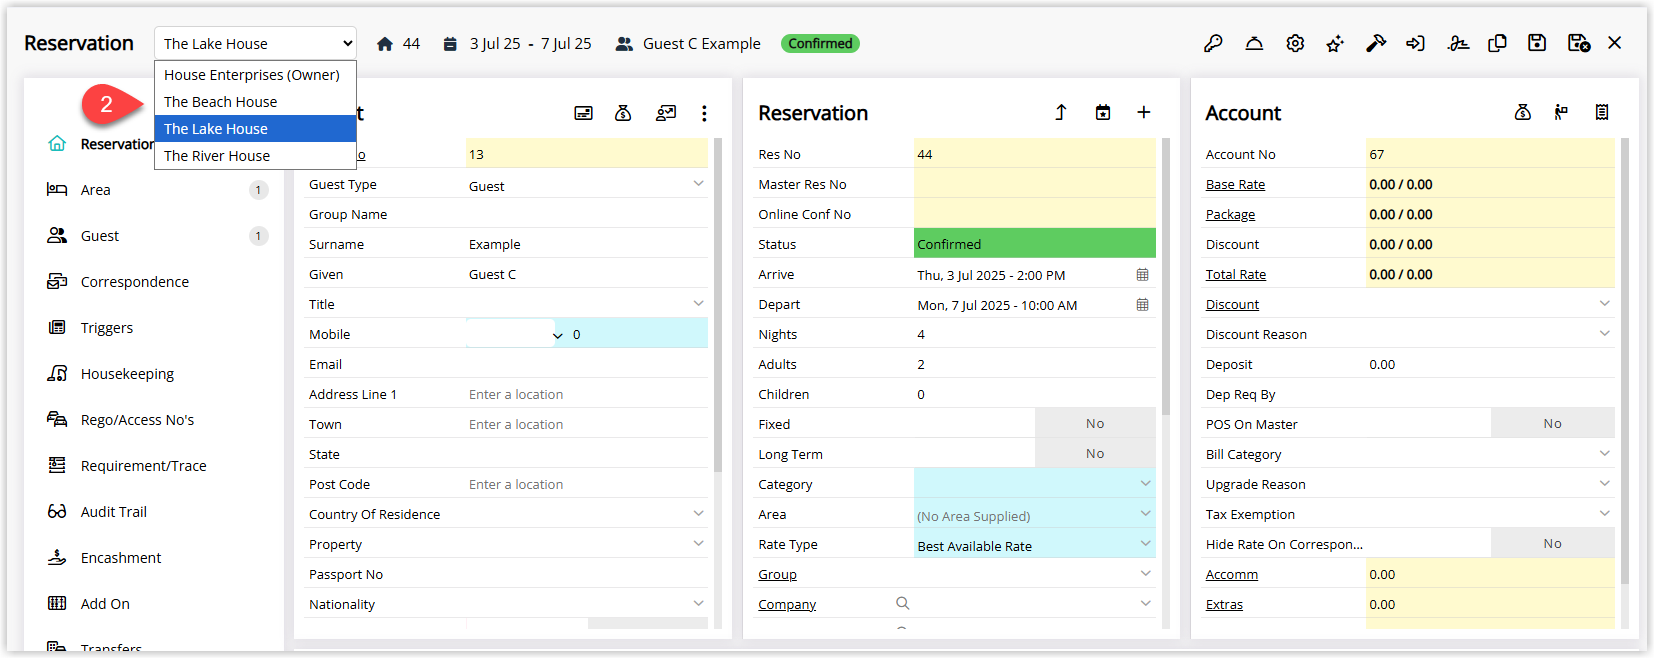Click the receipt icon in Account panel

pyautogui.click(x=1602, y=112)
